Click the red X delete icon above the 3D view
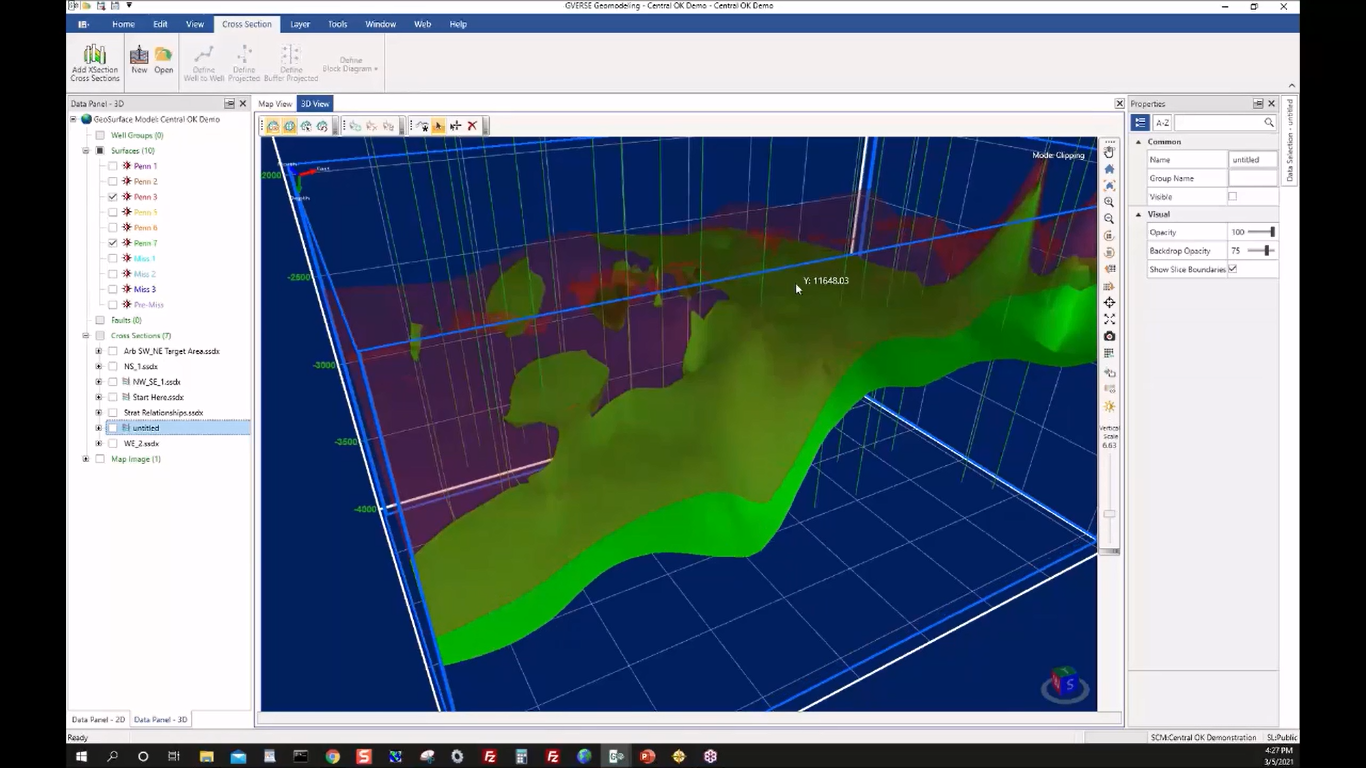This screenshot has height=768, width=1366. pyautogui.click(x=472, y=125)
